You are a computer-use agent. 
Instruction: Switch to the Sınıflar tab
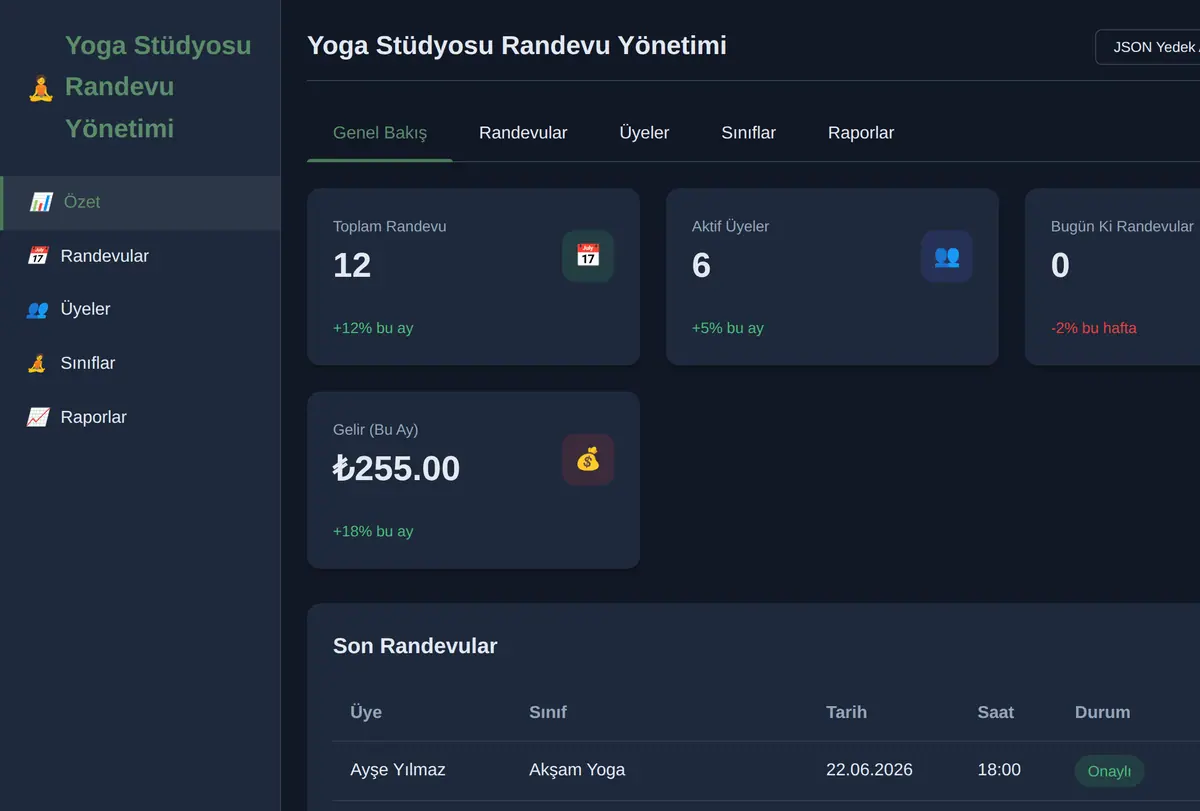click(749, 133)
